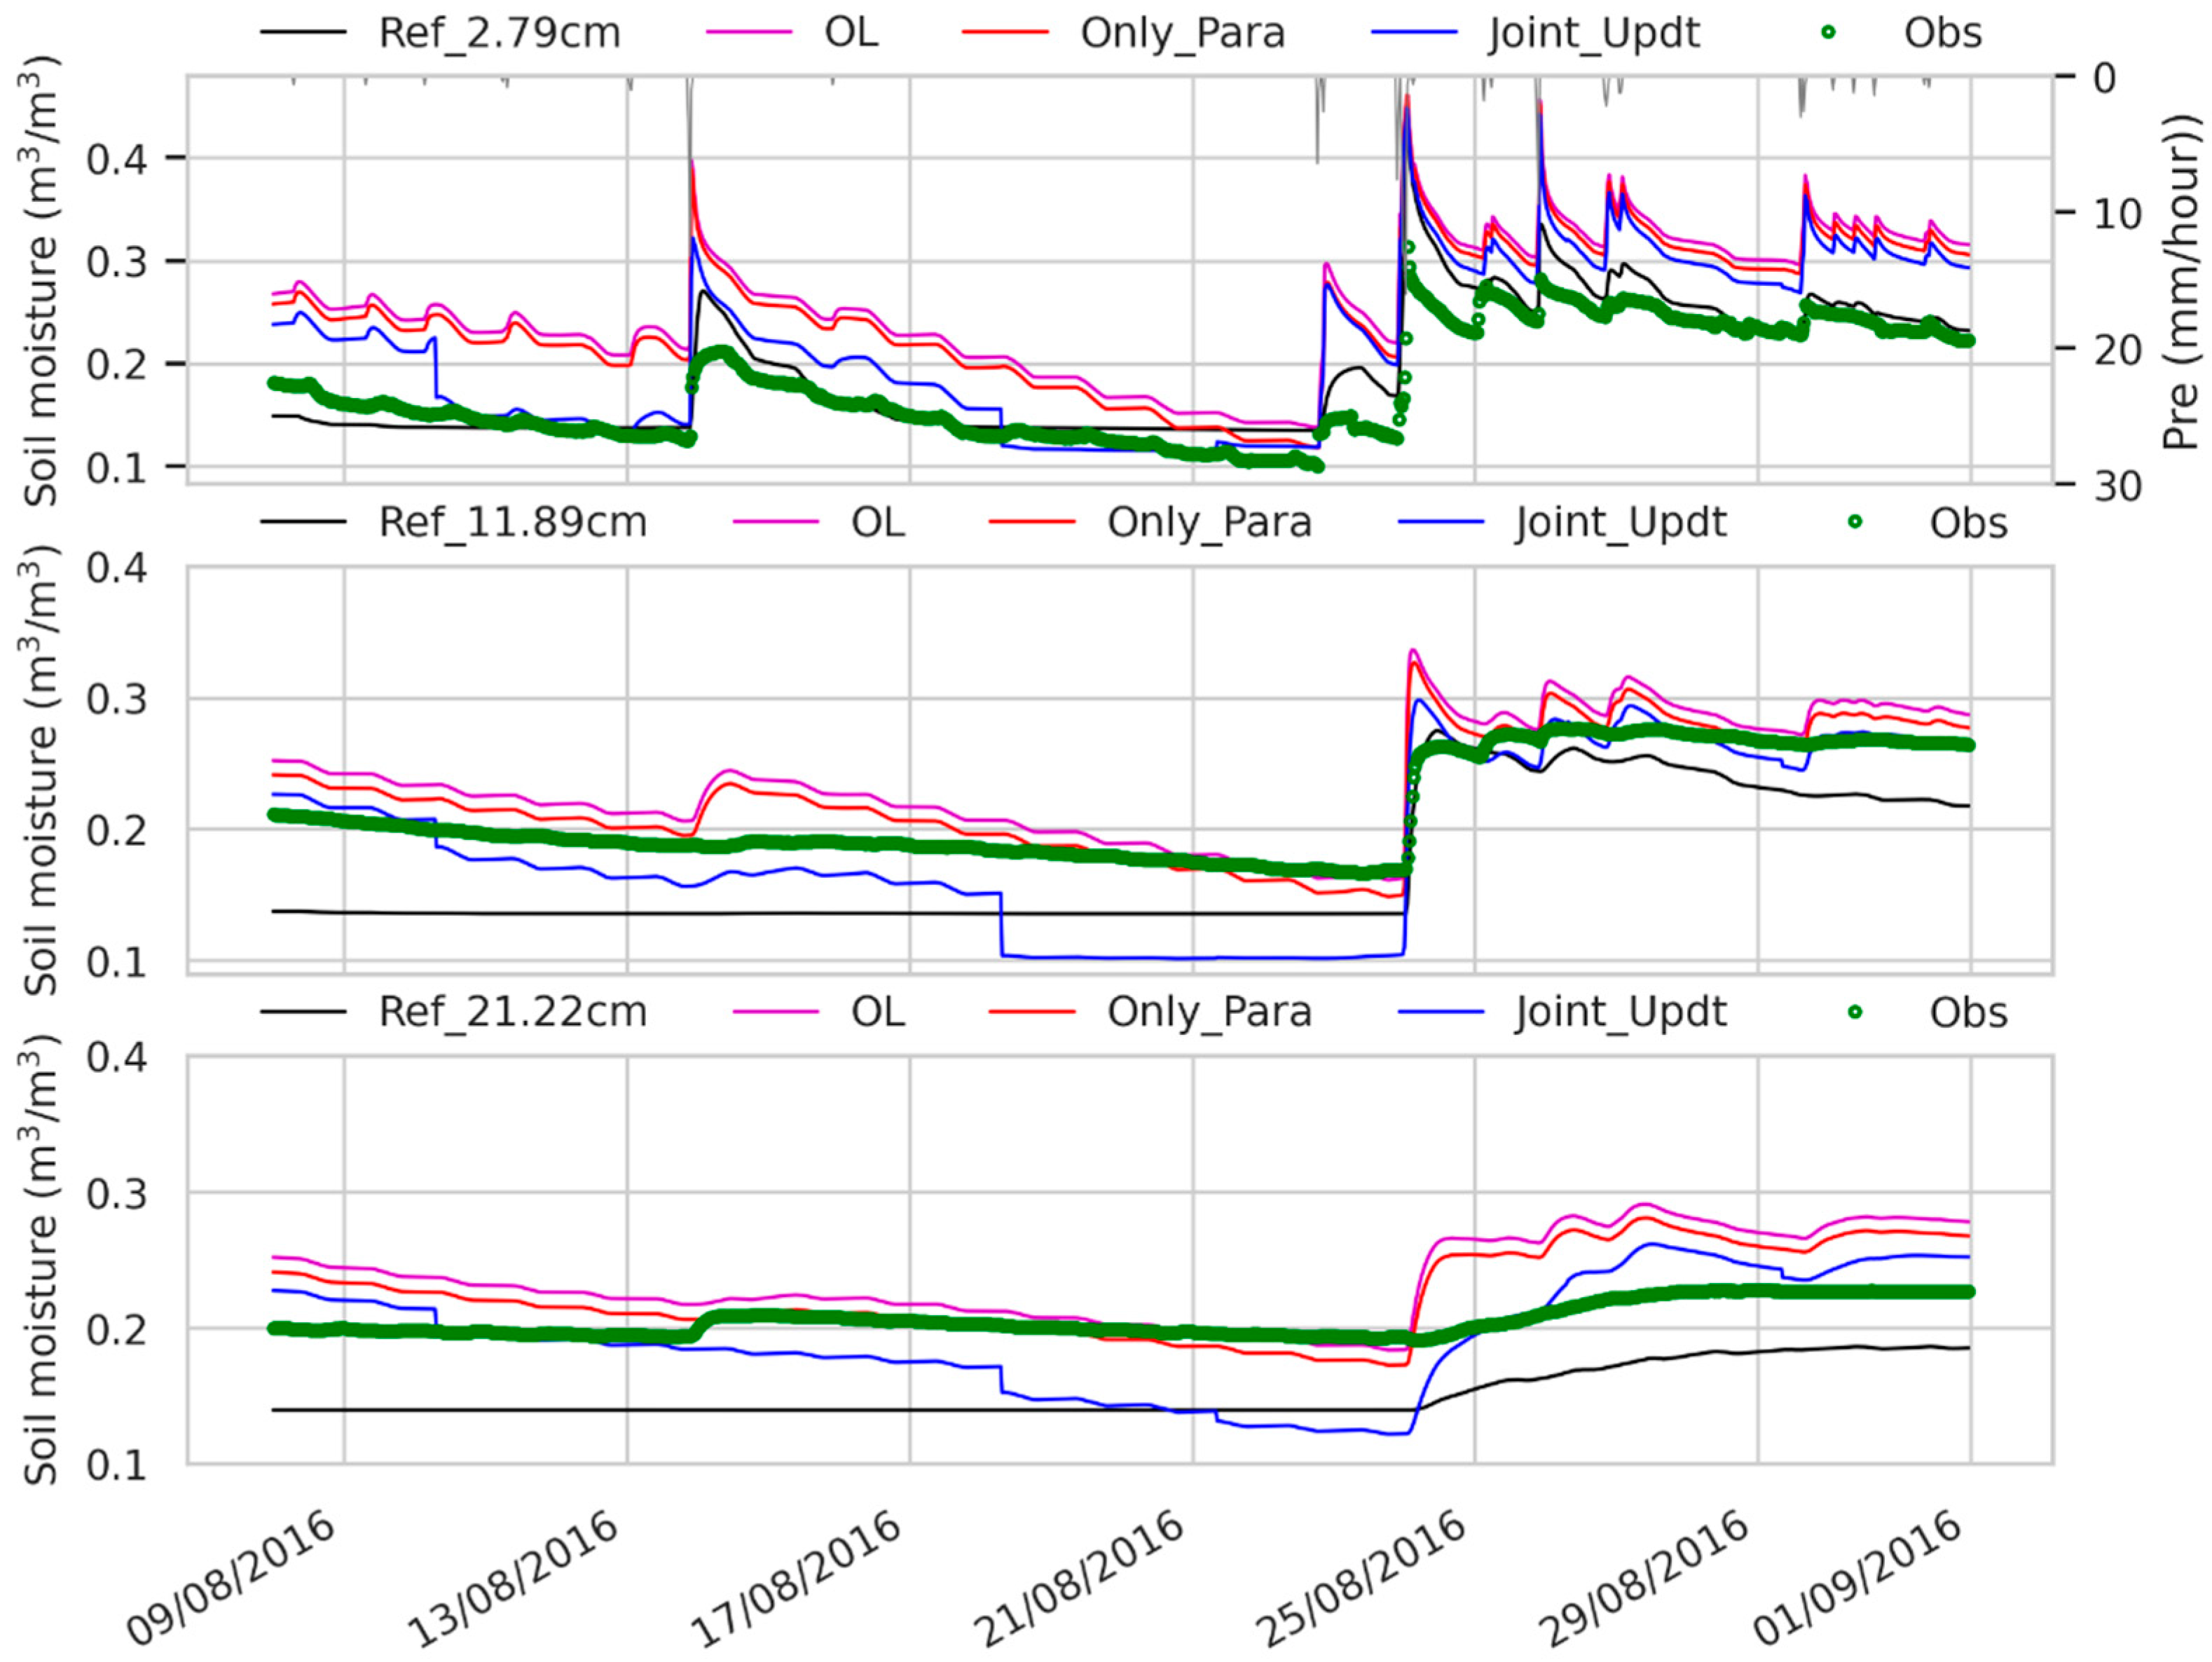Click the magenta OL line swatch in top legend
Image resolution: width=2212 pixels, height=1662 pixels.
coord(749,33)
